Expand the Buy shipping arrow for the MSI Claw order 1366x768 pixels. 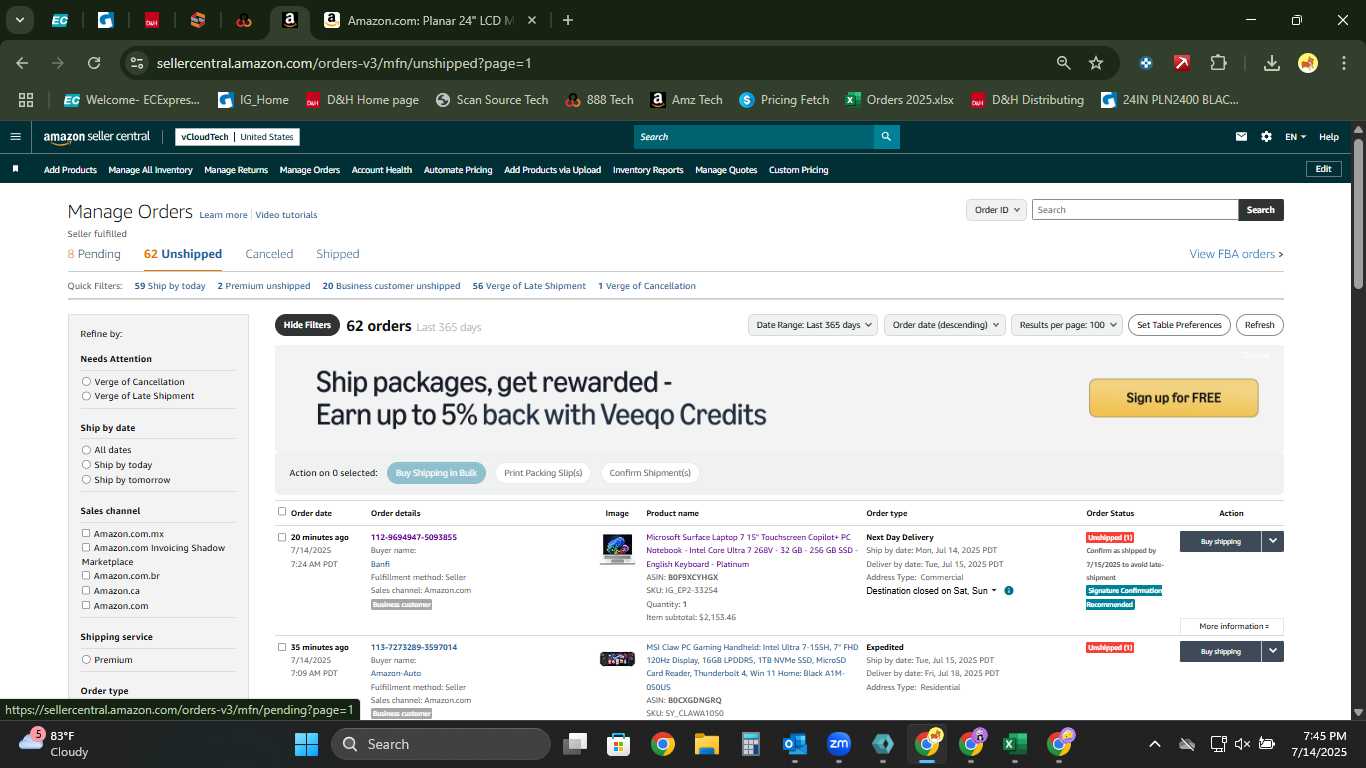coord(1272,651)
